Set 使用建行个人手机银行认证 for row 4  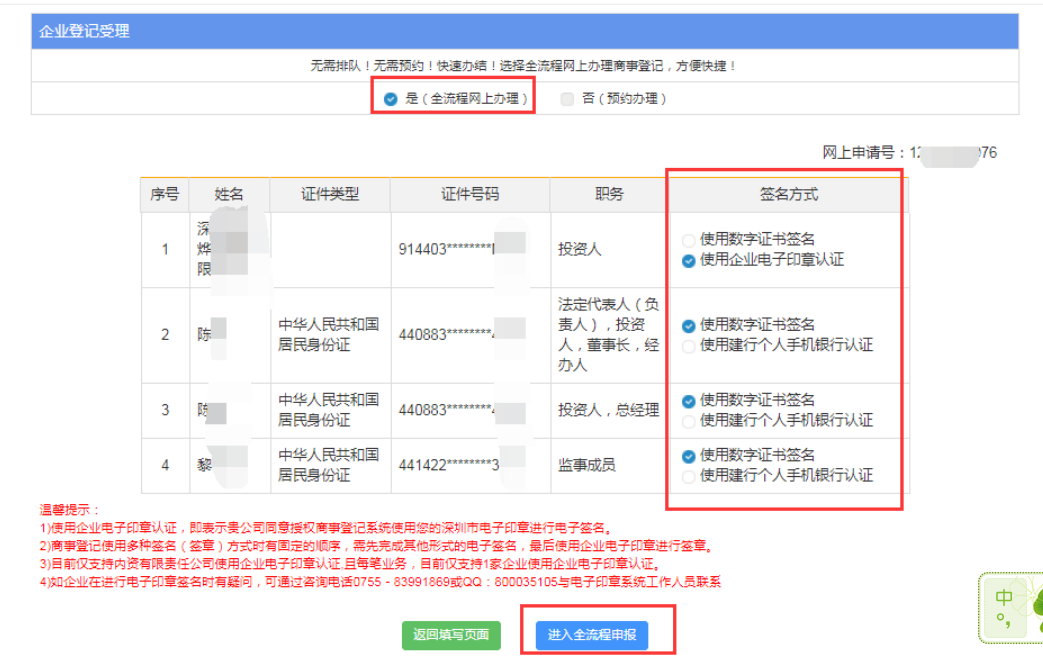coord(688,476)
